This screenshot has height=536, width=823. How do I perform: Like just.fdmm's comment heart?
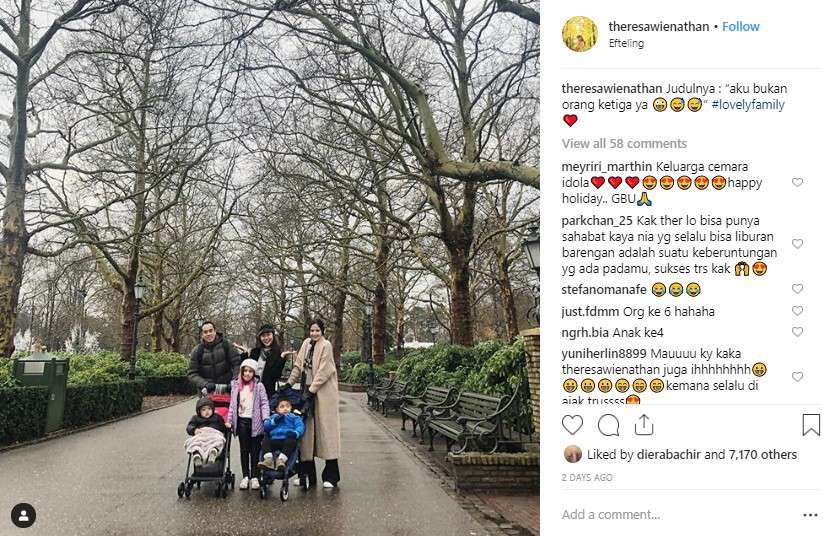coord(797,311)
